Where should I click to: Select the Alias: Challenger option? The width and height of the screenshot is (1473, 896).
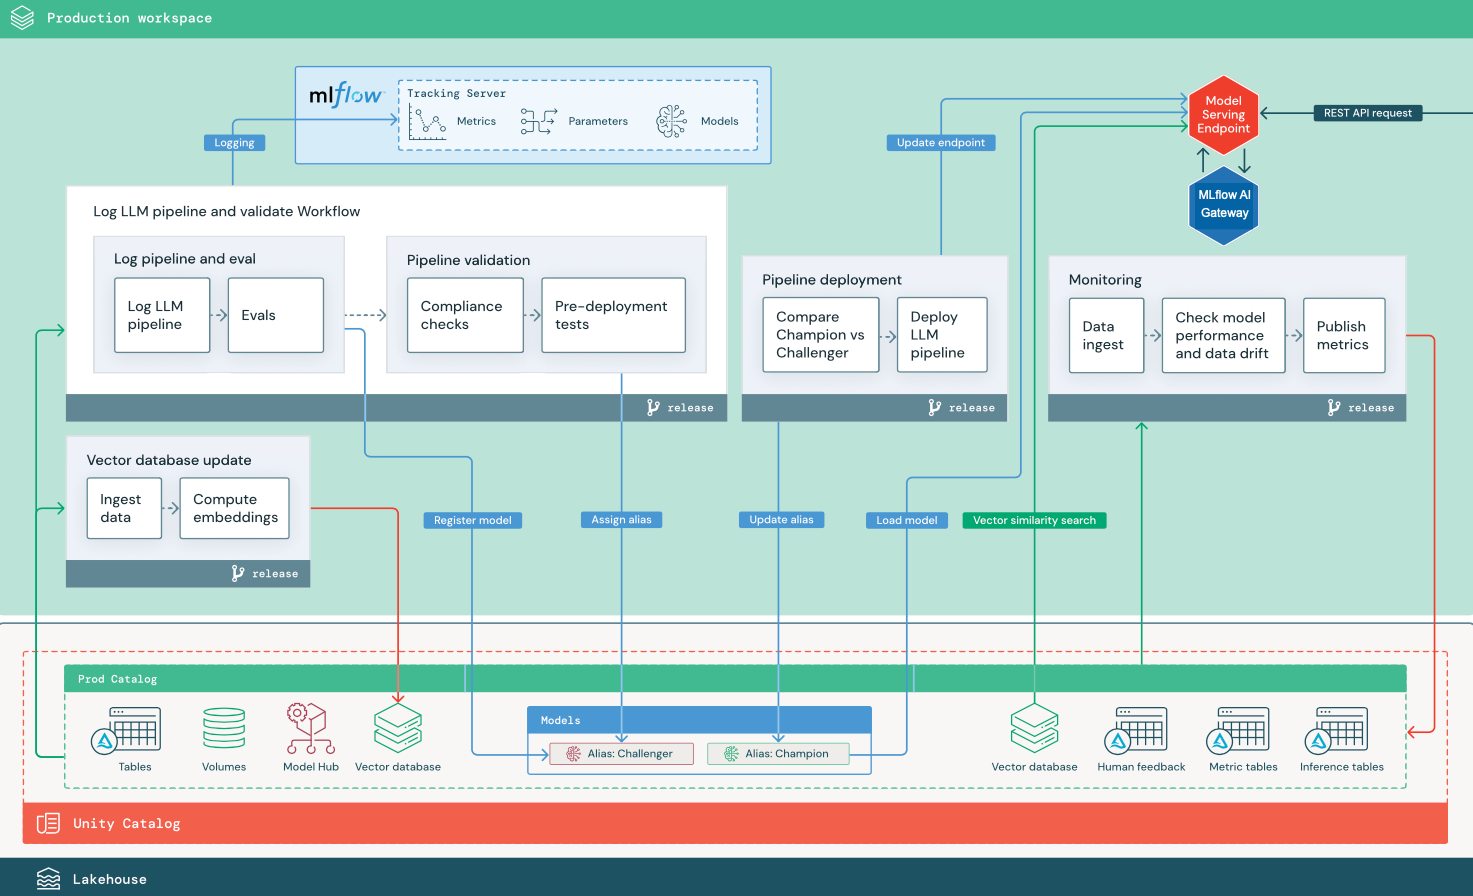point(621,754)
